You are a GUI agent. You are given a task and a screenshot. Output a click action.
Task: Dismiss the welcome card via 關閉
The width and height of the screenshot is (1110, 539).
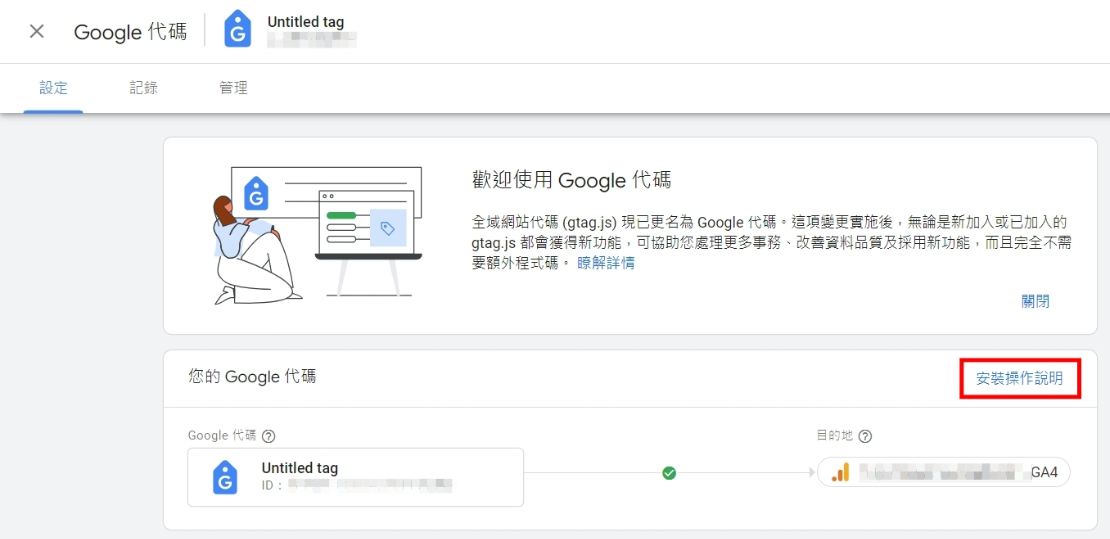tap(1035, 301)
